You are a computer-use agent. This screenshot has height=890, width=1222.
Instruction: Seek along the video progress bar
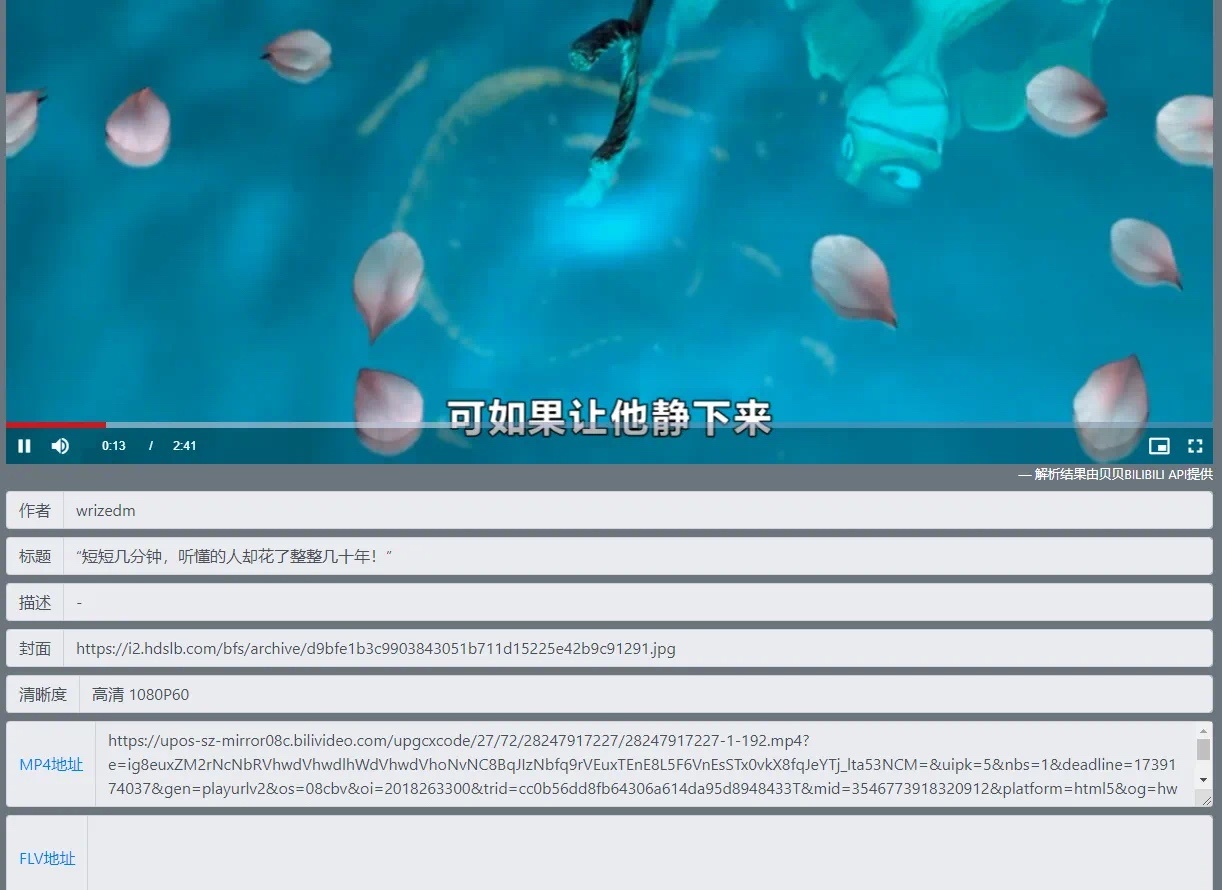[x=610, y=425]
